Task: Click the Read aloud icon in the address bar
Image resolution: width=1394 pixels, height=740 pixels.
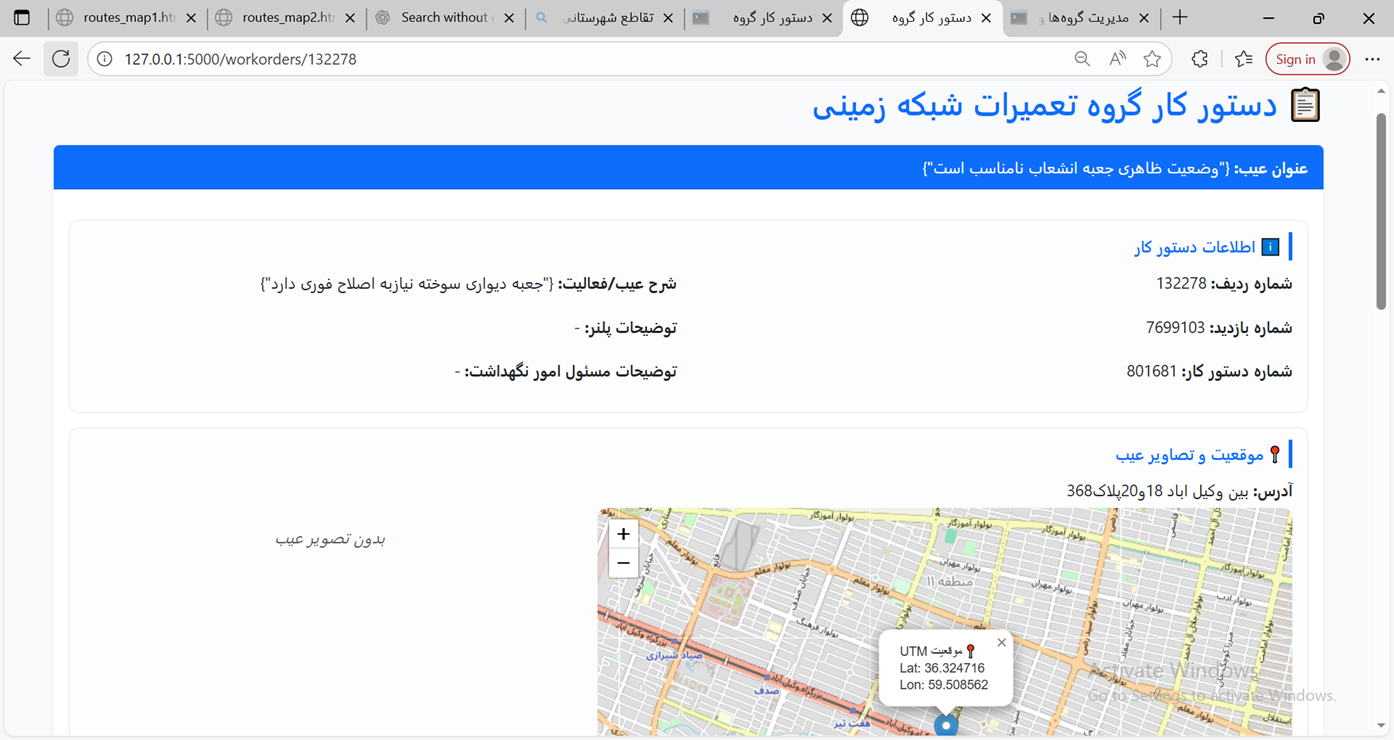Action: [1115, 58]
